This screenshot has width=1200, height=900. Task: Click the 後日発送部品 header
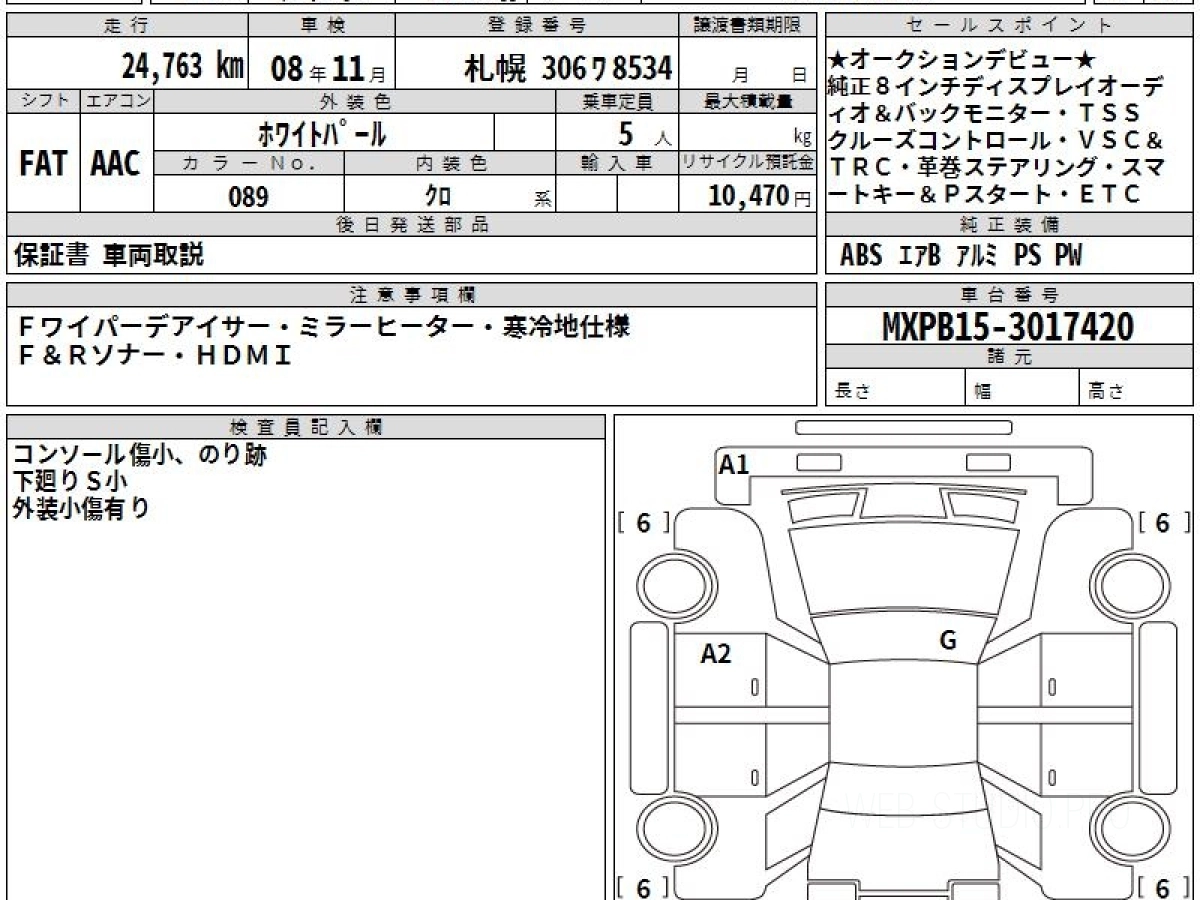click(x=411, y=225)
